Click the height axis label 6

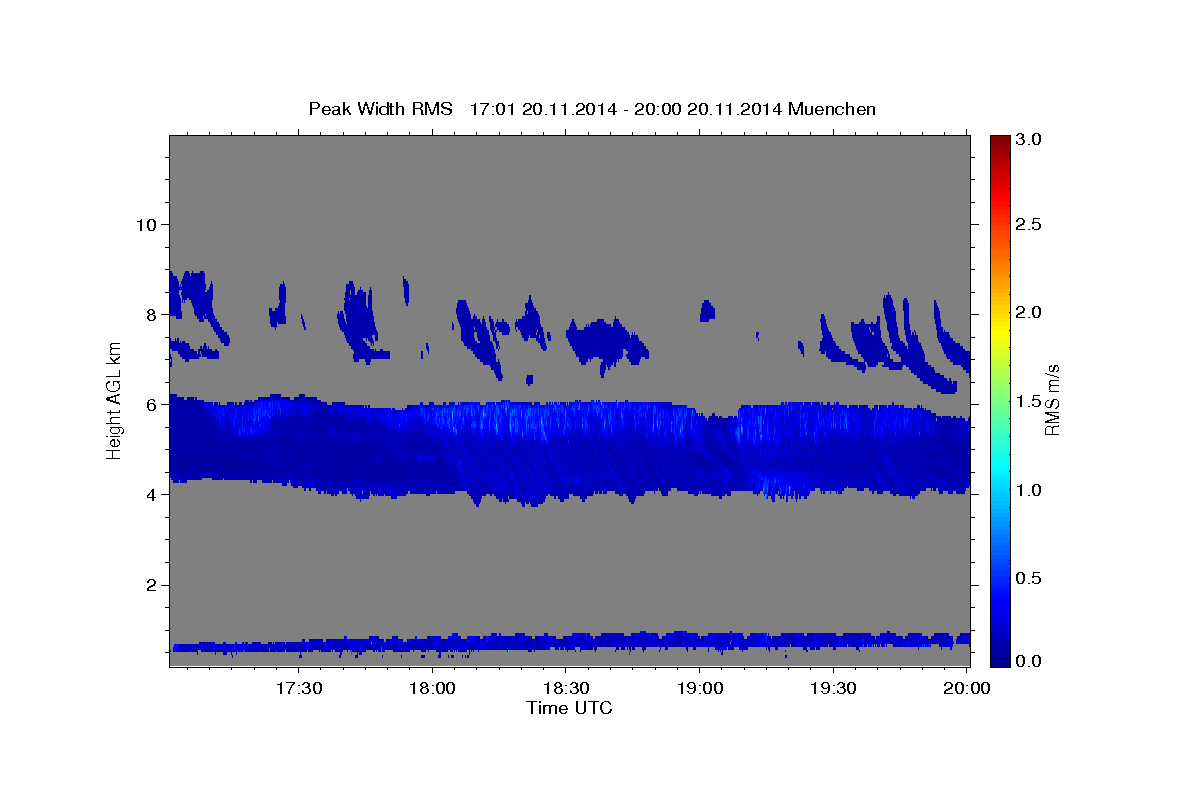[151, 404]
